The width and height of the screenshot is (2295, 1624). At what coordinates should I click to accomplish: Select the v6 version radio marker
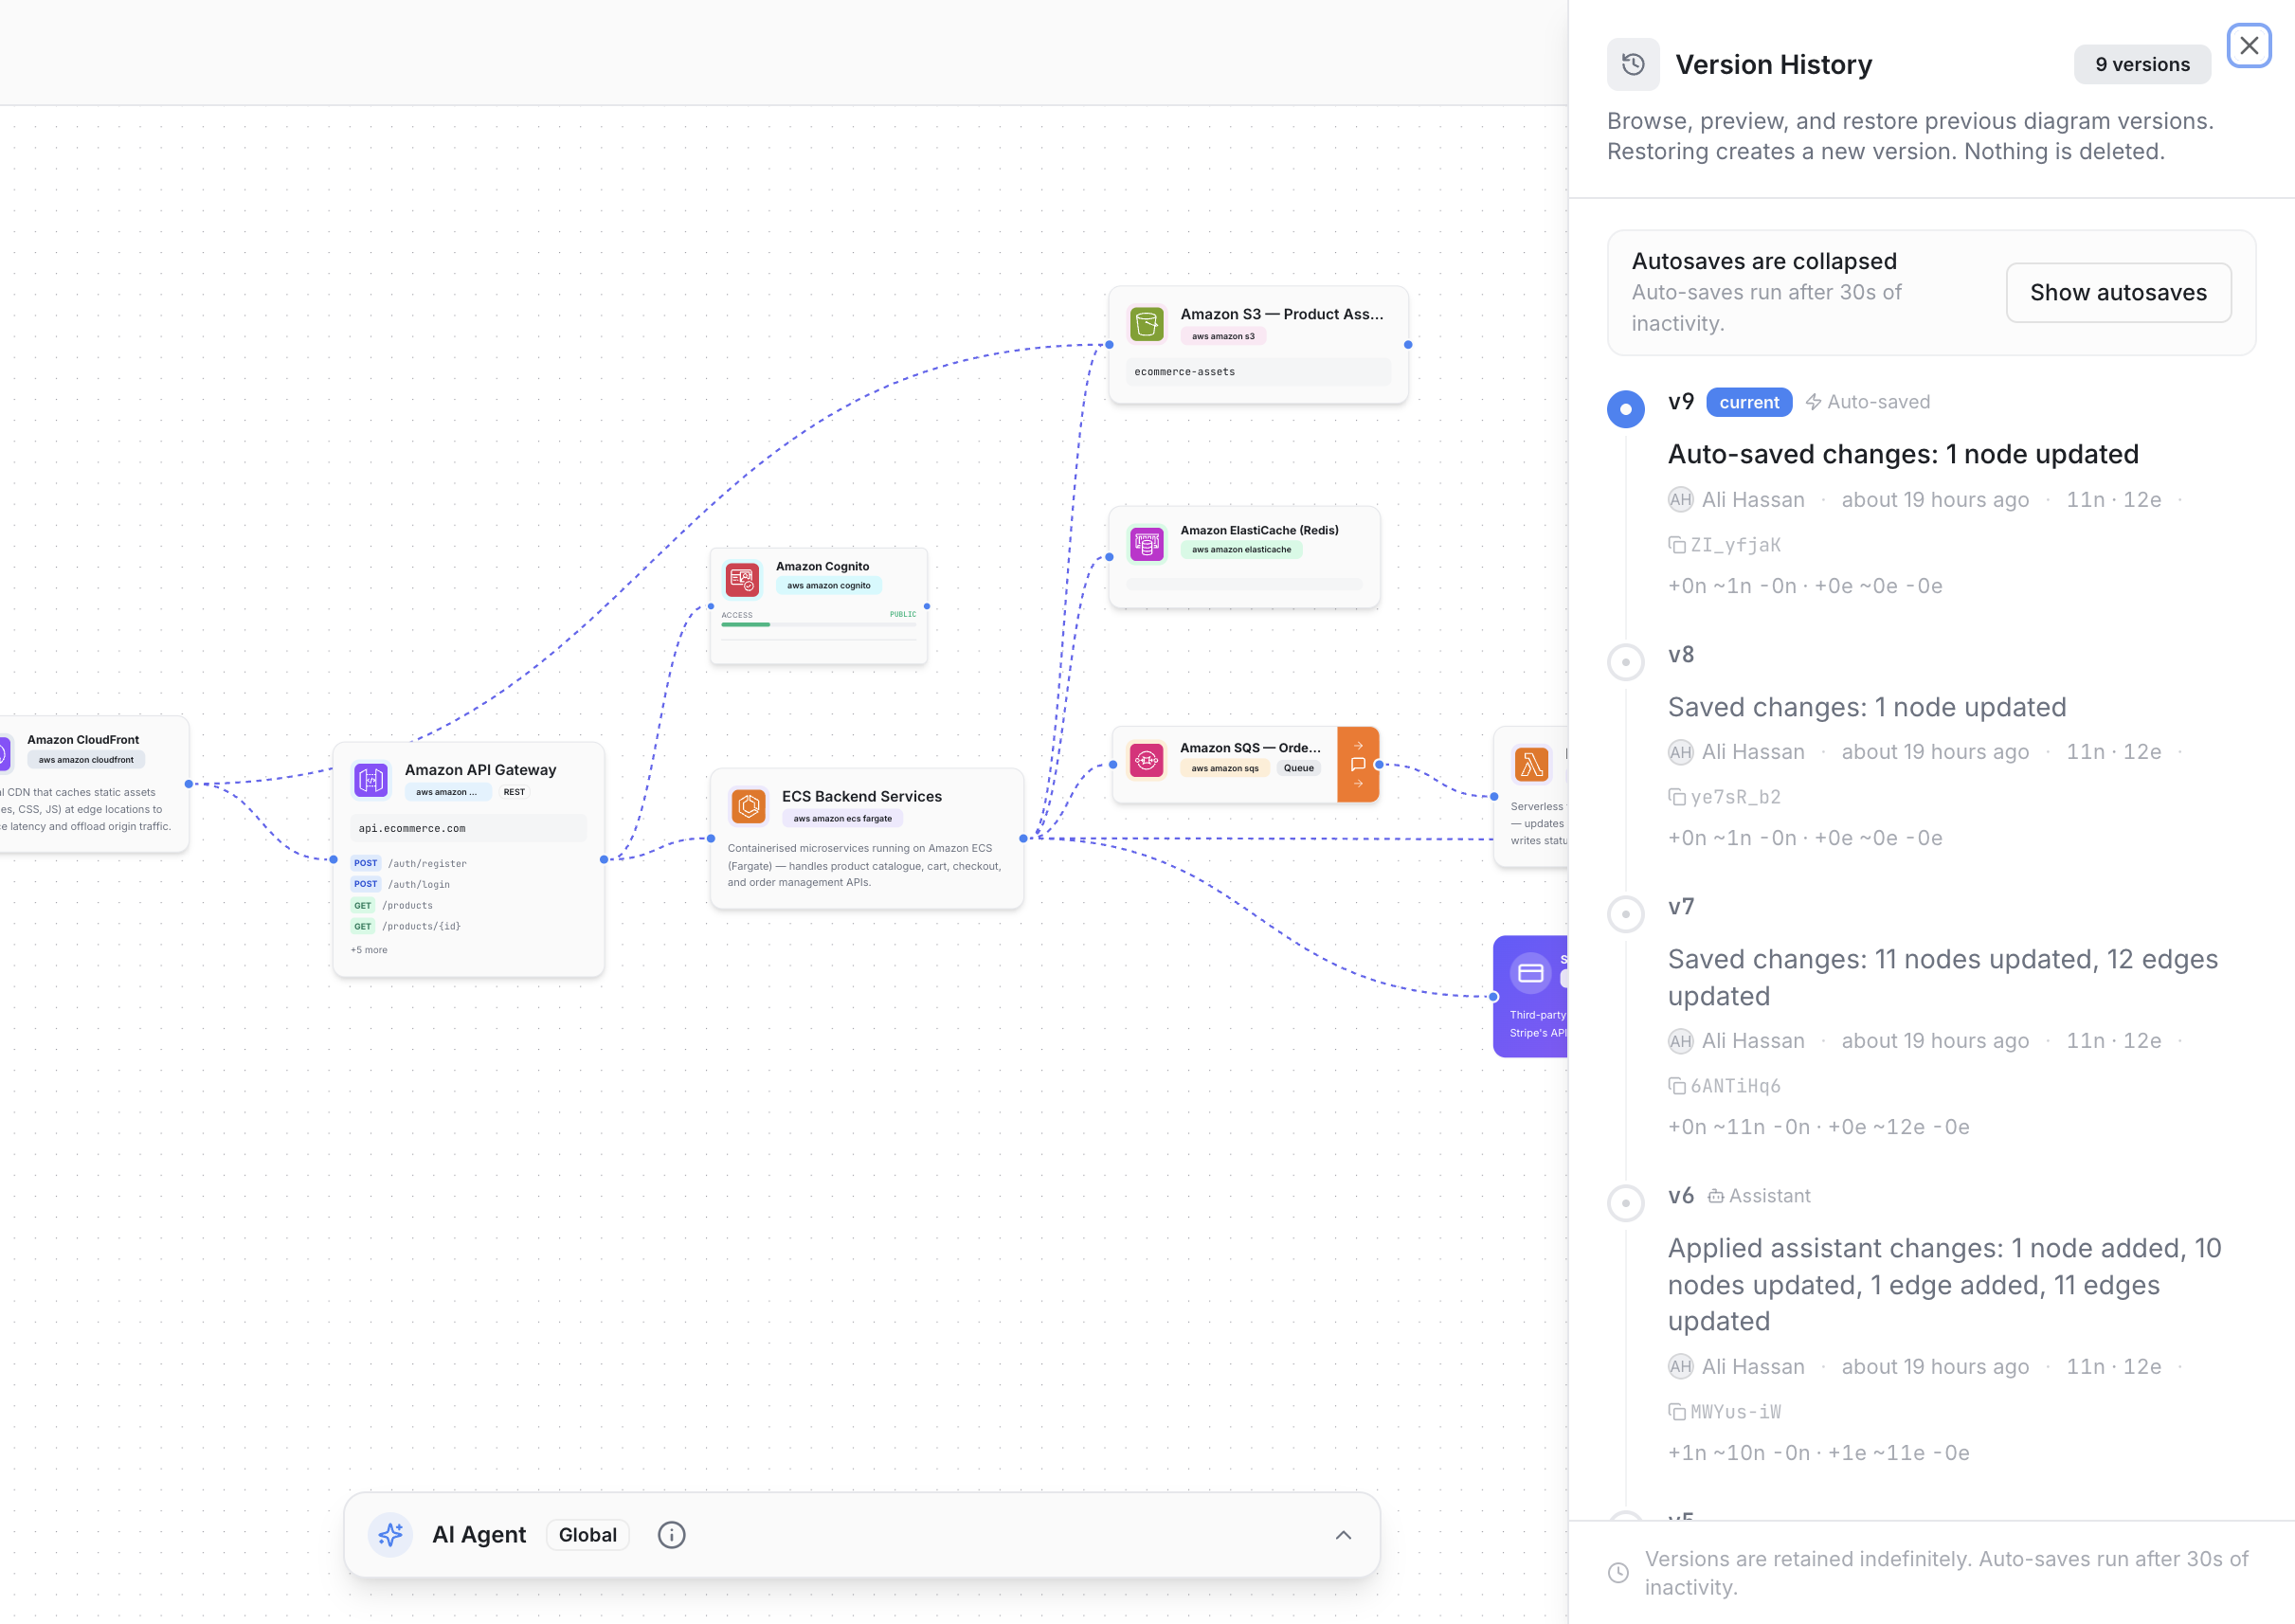(1625, 1203)
